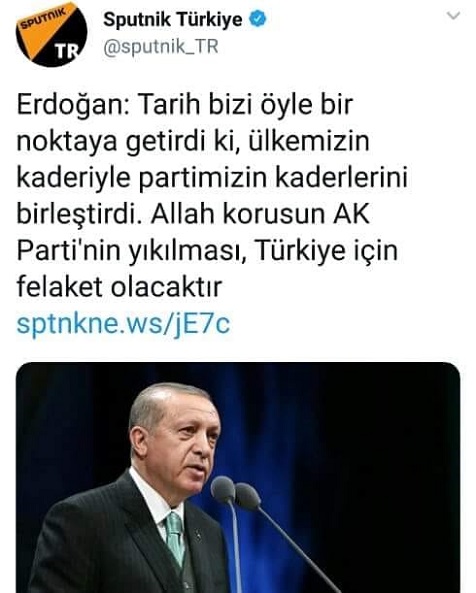Tap the 'Allah korusun AK' text line
This screenshot has width=476, height=593.
point(260,214)
